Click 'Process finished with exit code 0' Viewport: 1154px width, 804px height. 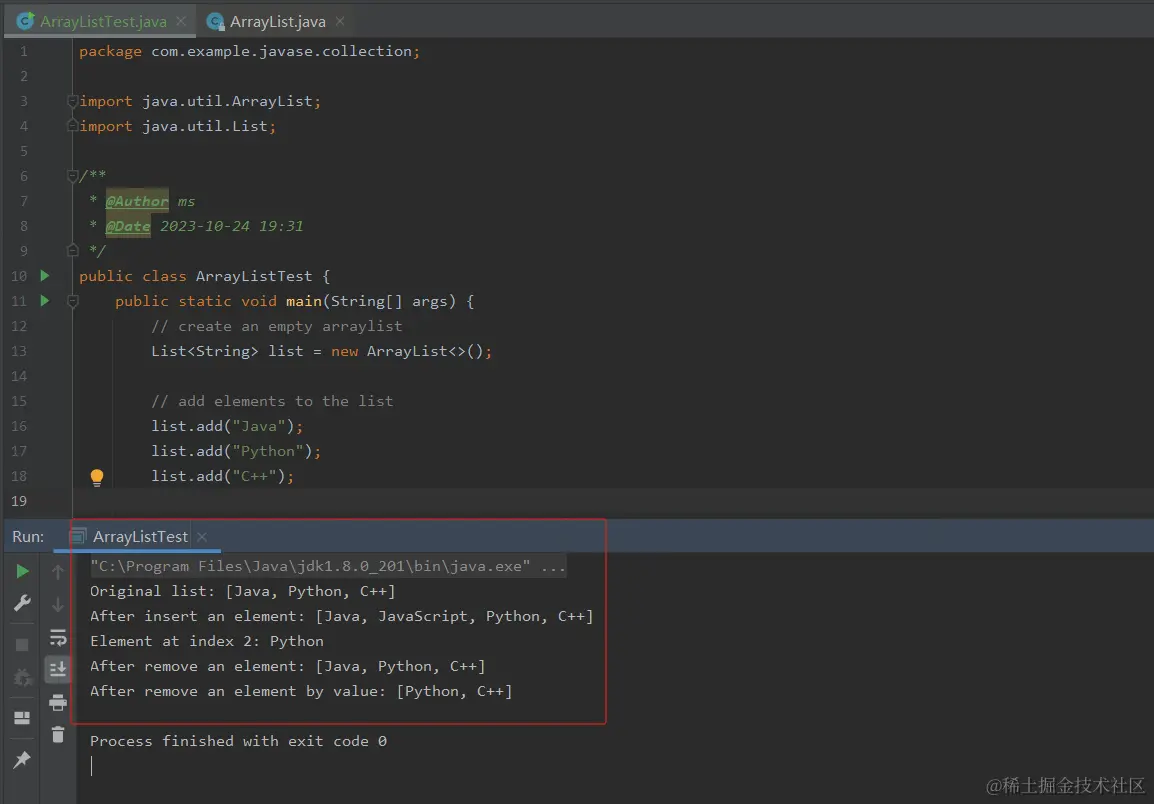238,741
